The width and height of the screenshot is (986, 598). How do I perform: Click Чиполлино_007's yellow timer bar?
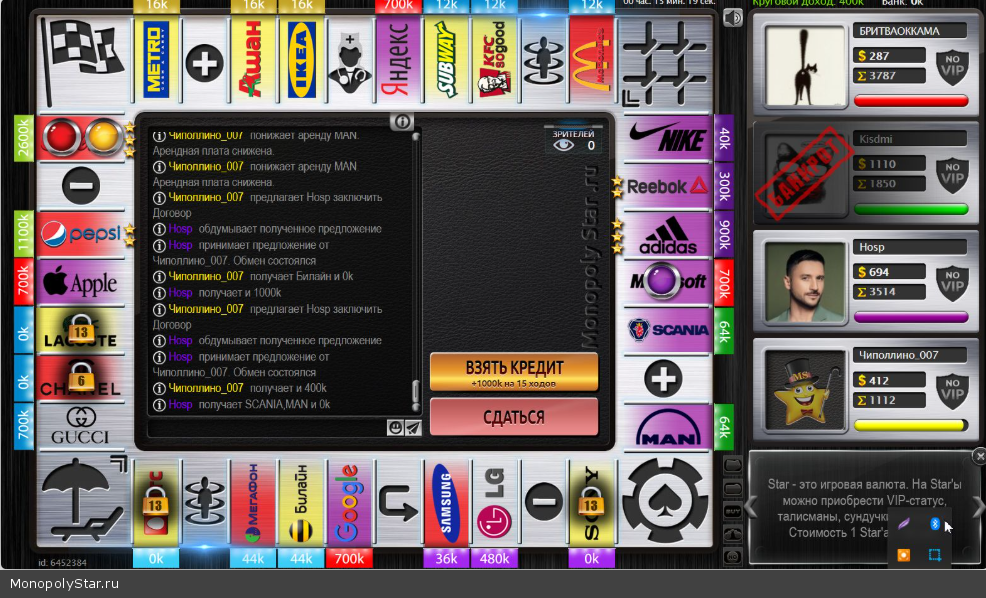(911, 425)
